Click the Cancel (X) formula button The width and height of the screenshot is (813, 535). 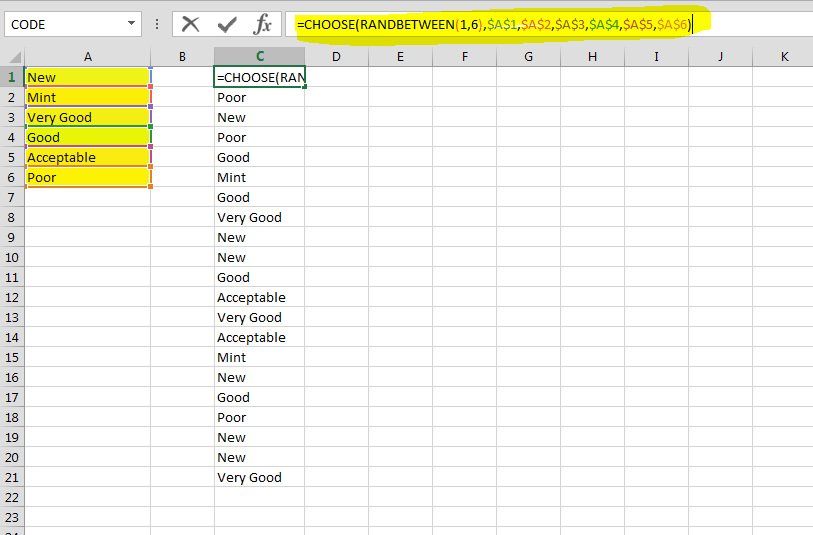190,24
